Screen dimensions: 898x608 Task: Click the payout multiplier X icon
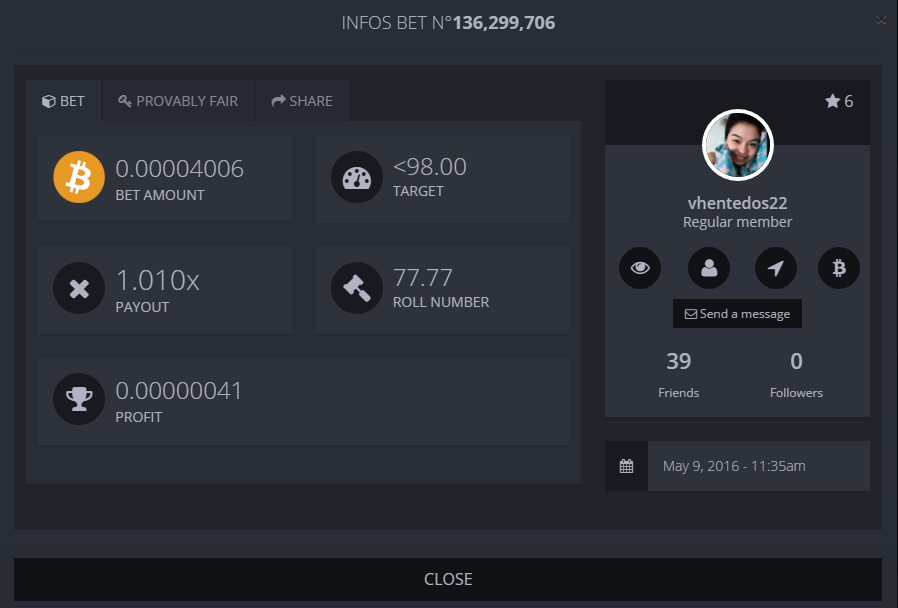(x=79, y=288)
